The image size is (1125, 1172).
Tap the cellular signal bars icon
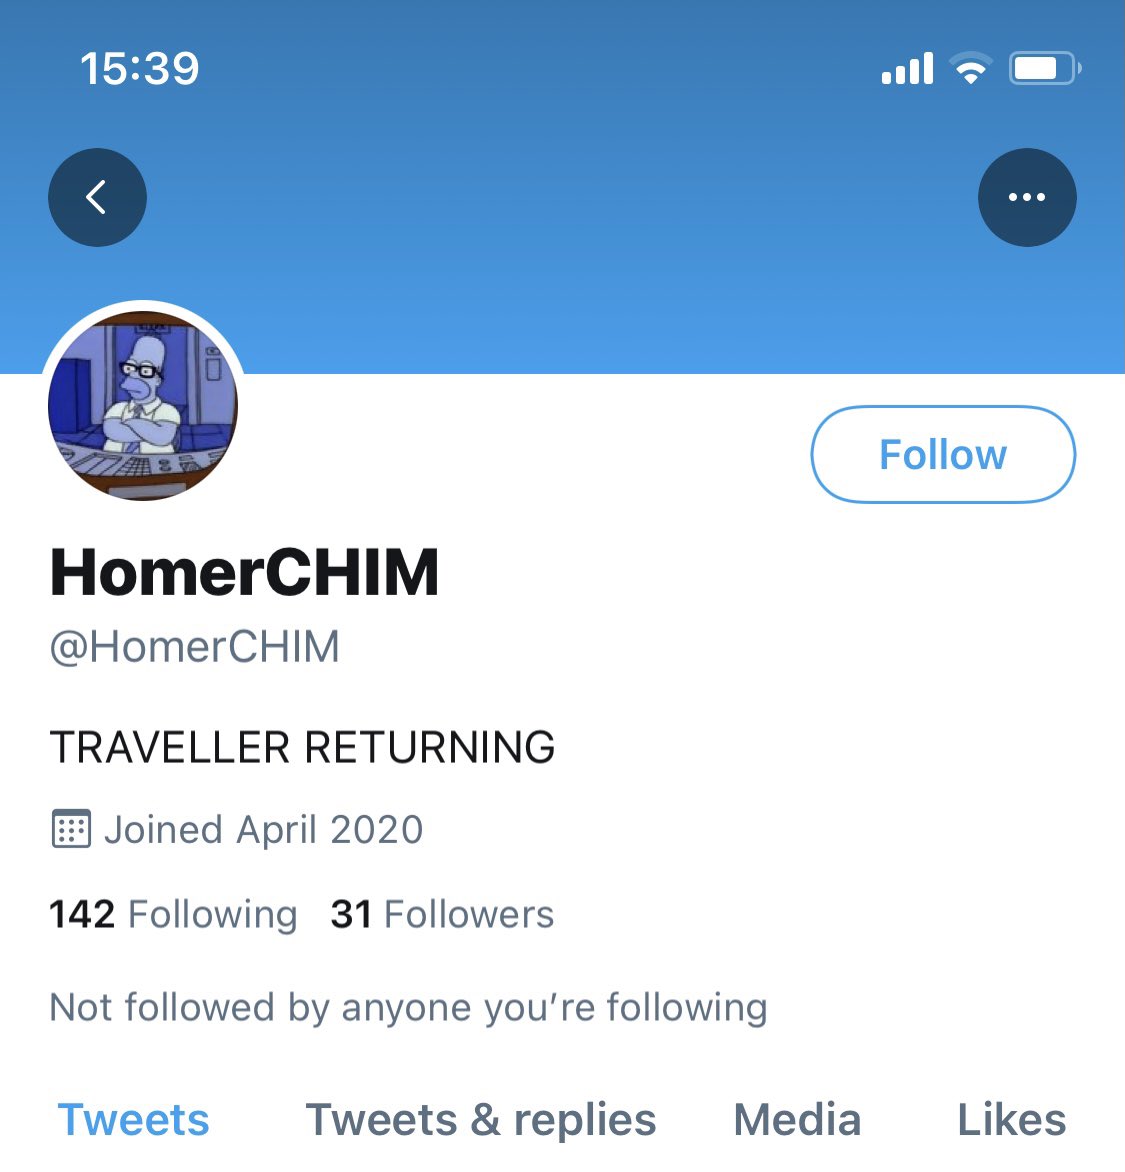click(907, 68)
